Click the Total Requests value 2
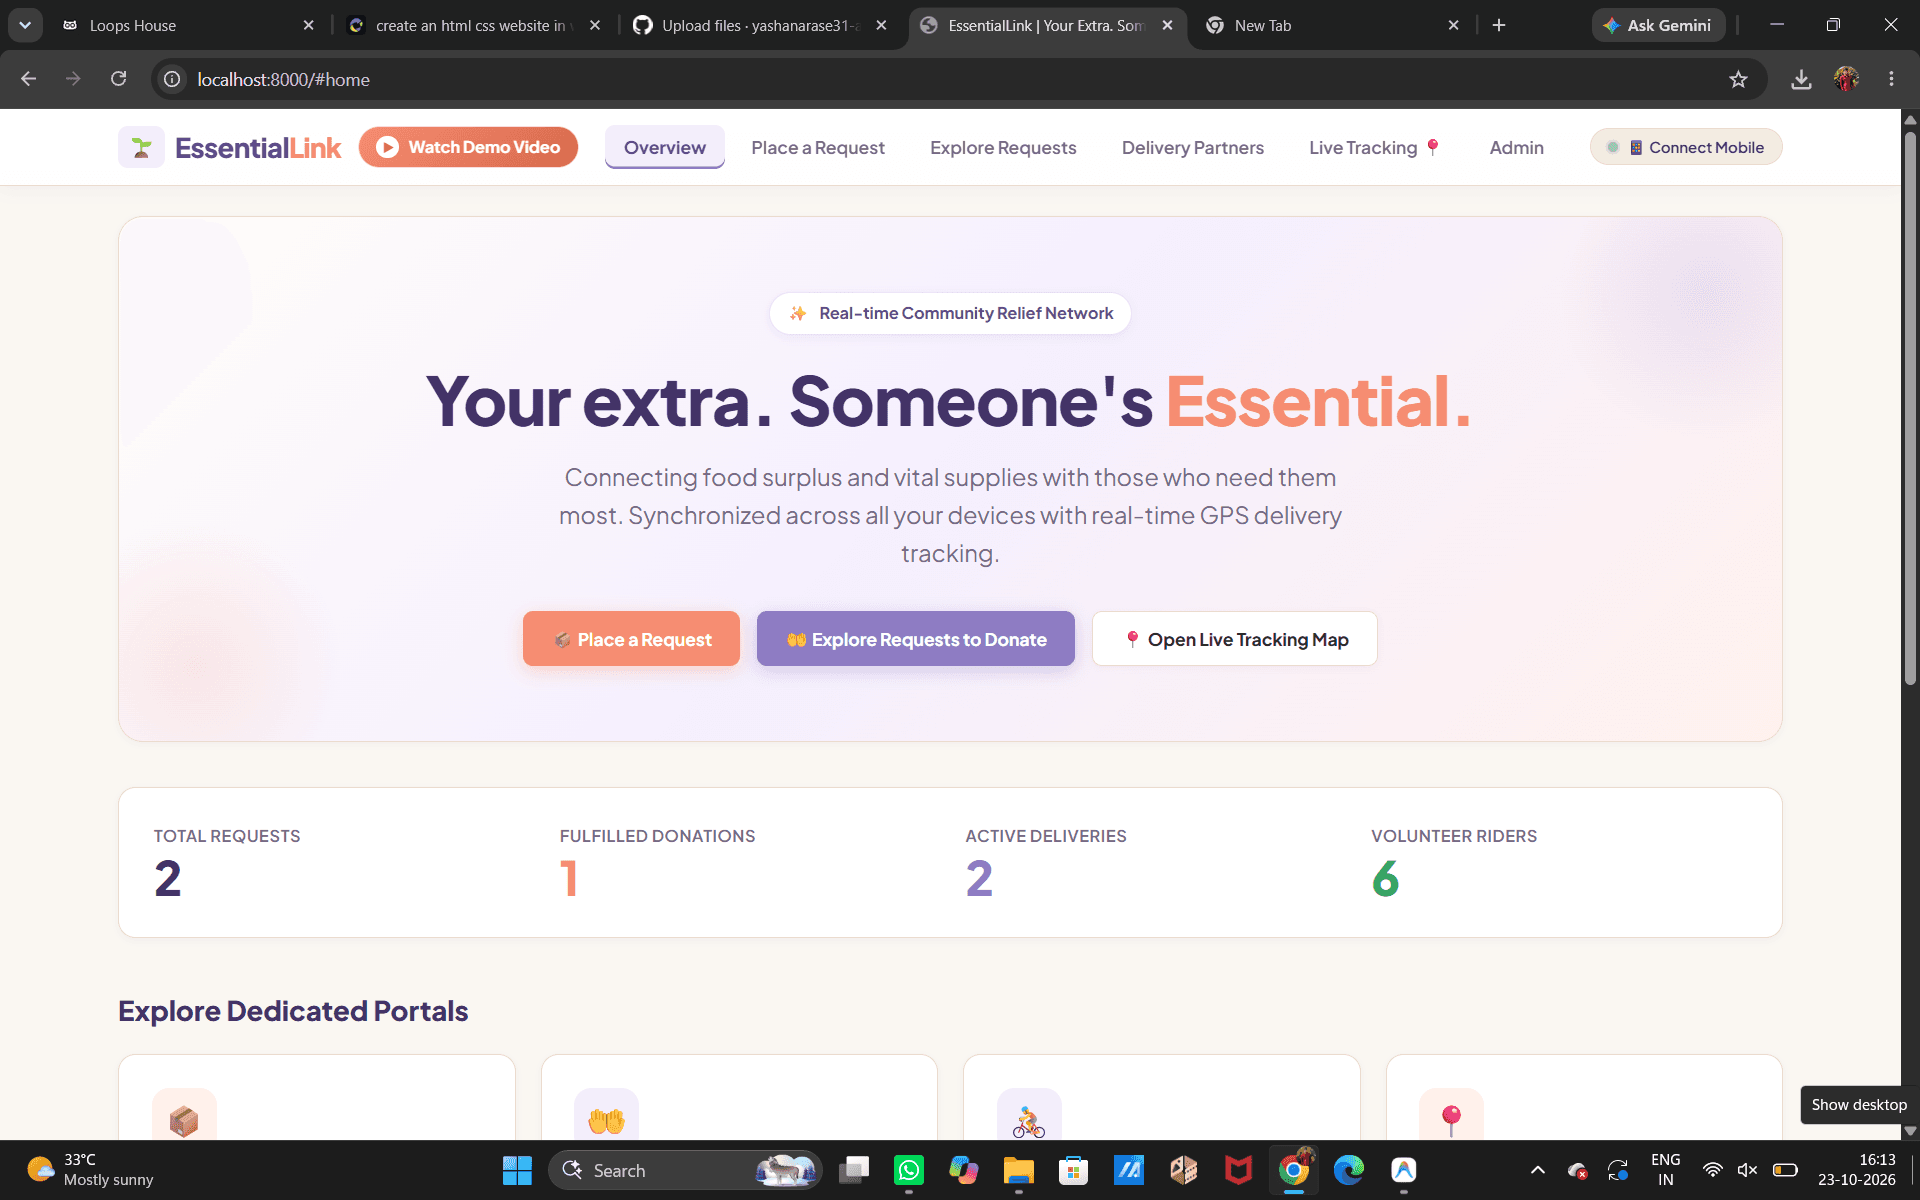The image size is (1920, 1200). 168,879
